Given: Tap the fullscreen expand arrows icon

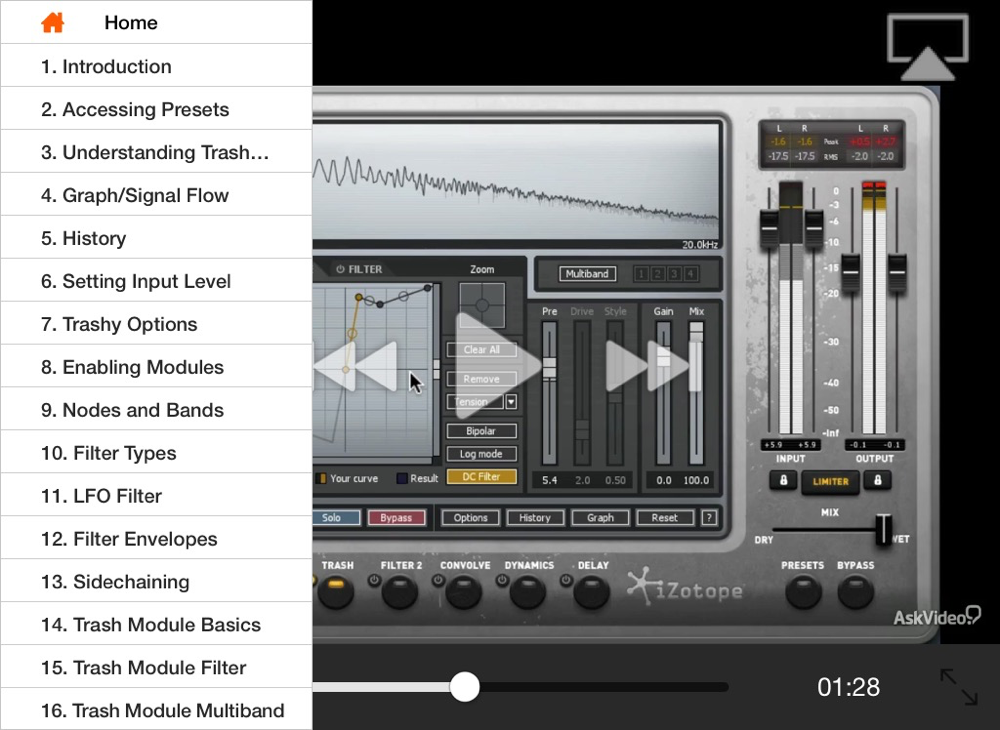Looking at the screenshot, I should tap(959, 687).
